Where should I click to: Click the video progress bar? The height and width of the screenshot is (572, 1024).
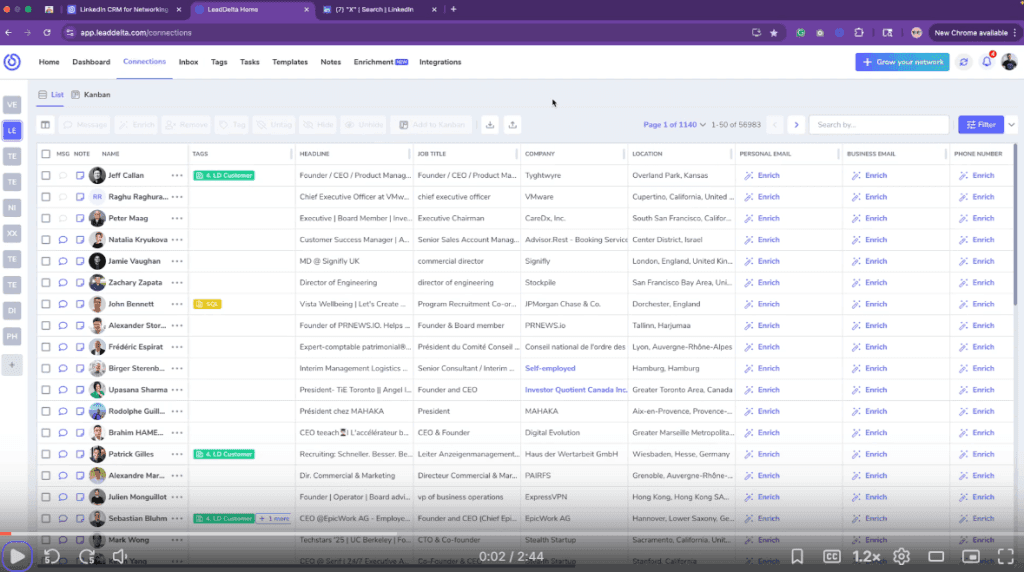pyautogui.click(x=512, y=533)
